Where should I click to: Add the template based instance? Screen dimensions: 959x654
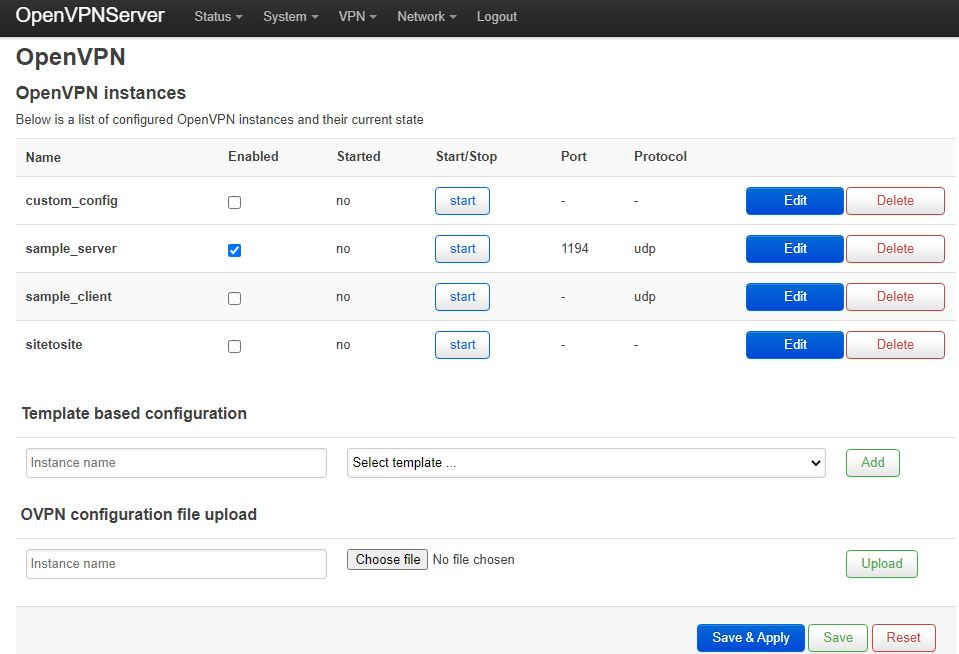click(x=873, y=463)
